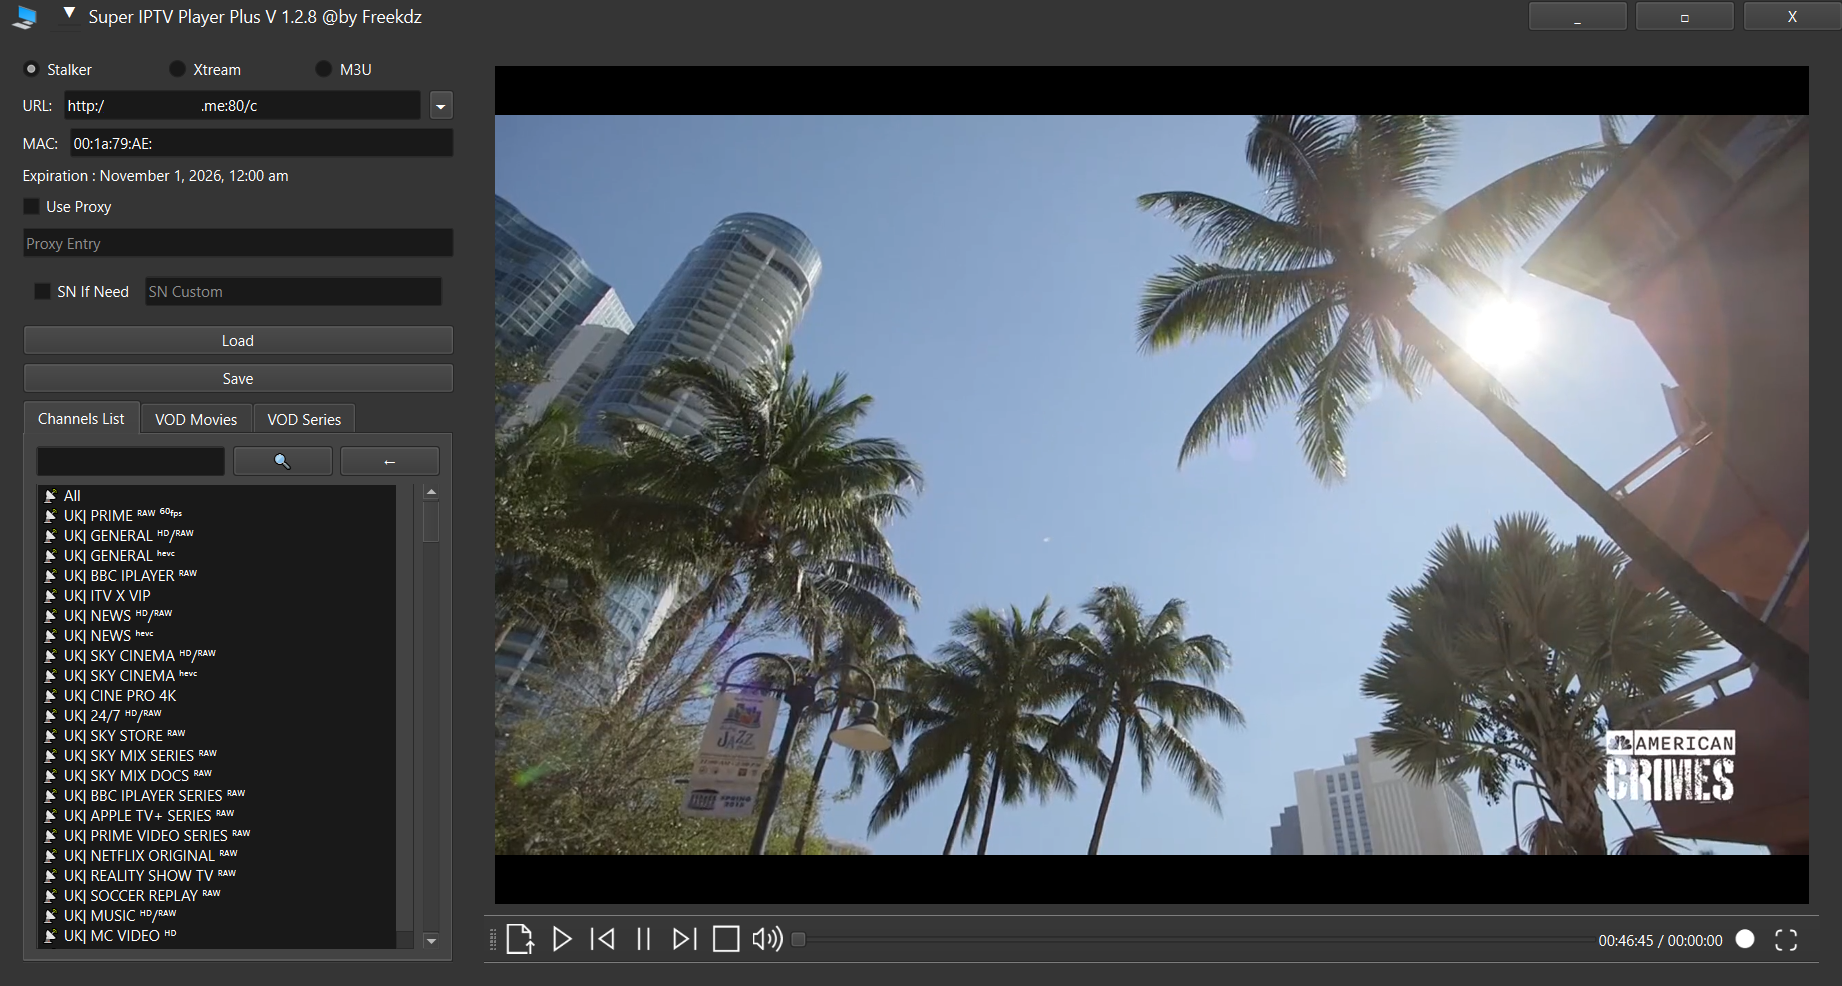The image size is (1842, 986).
Task: Click the video seek slider handle
Action: click(x=798, y=939)
